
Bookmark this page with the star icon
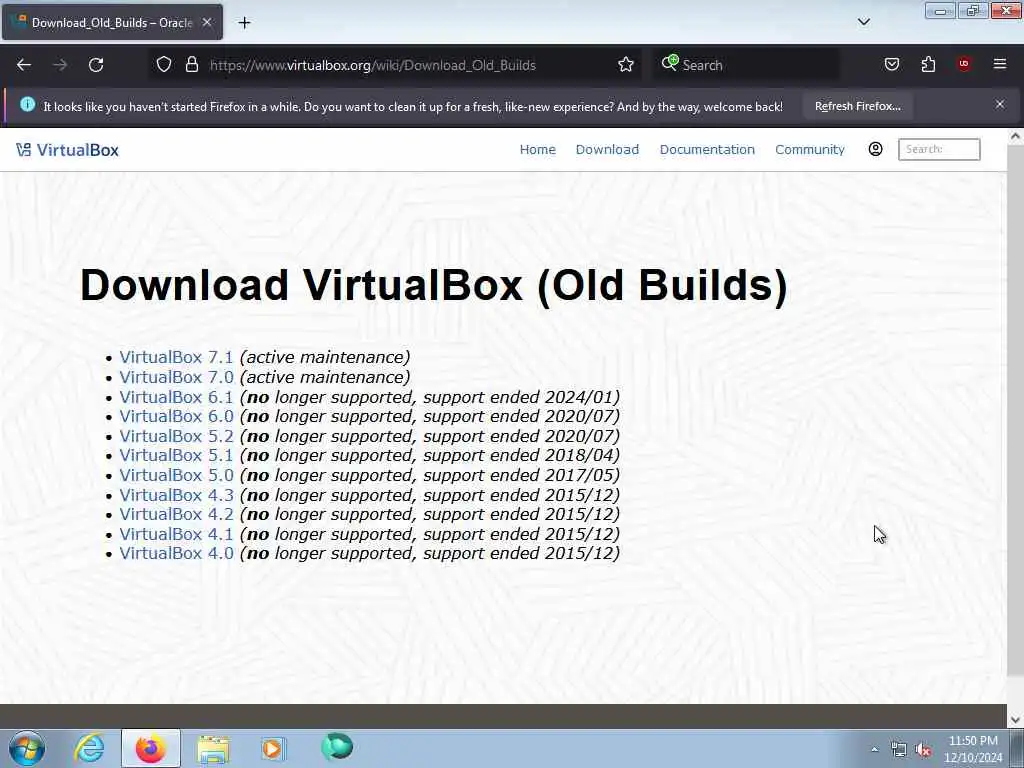pyautogui.click(x=626, y=65)
